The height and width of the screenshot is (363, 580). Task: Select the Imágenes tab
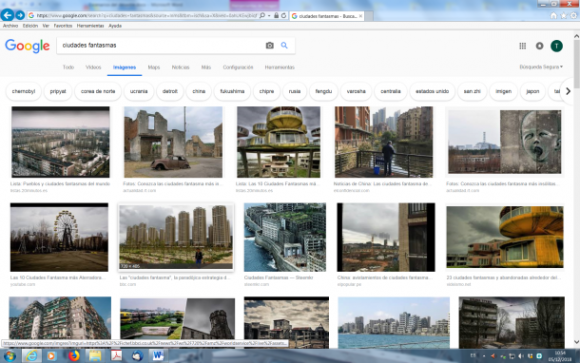click(124, 67)
